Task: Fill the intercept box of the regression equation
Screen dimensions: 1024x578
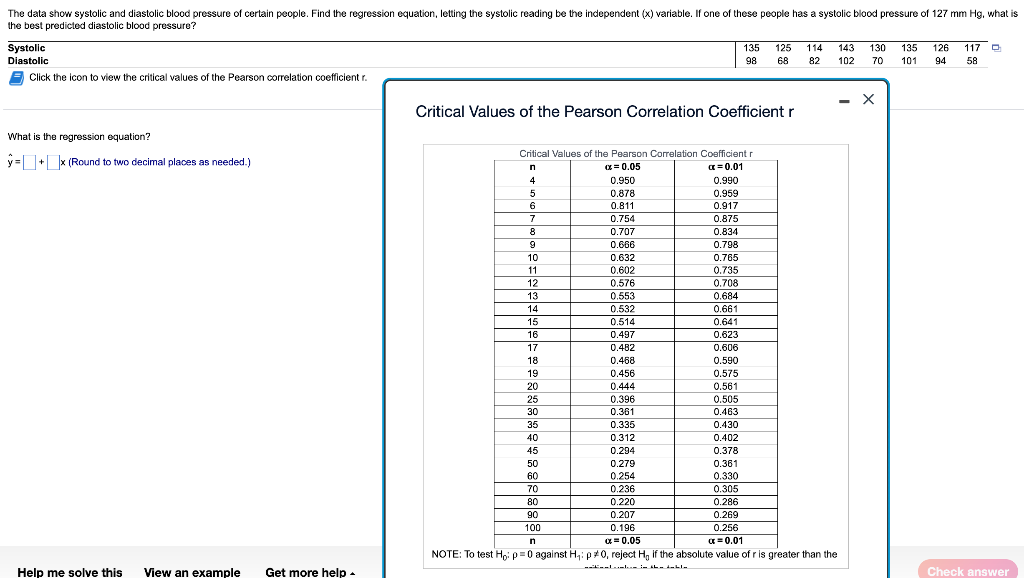Action: (29, 162)
